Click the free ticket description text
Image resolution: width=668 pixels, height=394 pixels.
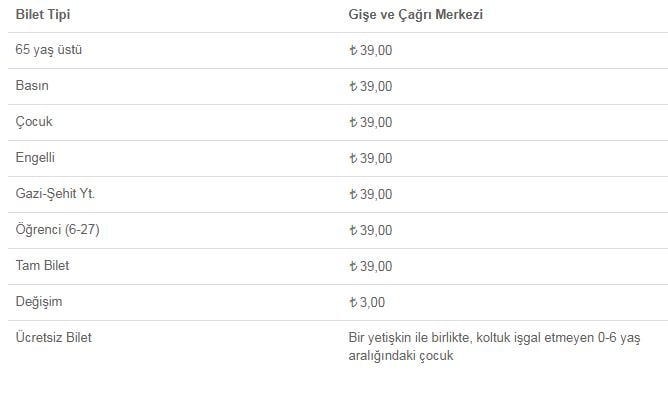(494, 346)
